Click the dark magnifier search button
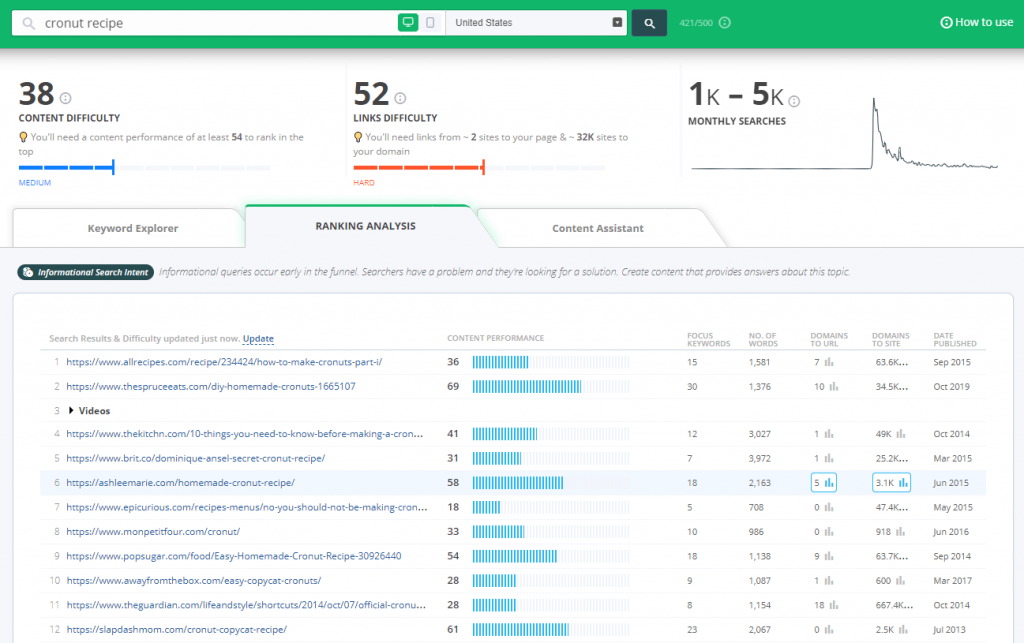Image resolution: width=1024 pixels, height=643 pixels. pyautogui.click(x=649, y=23)
